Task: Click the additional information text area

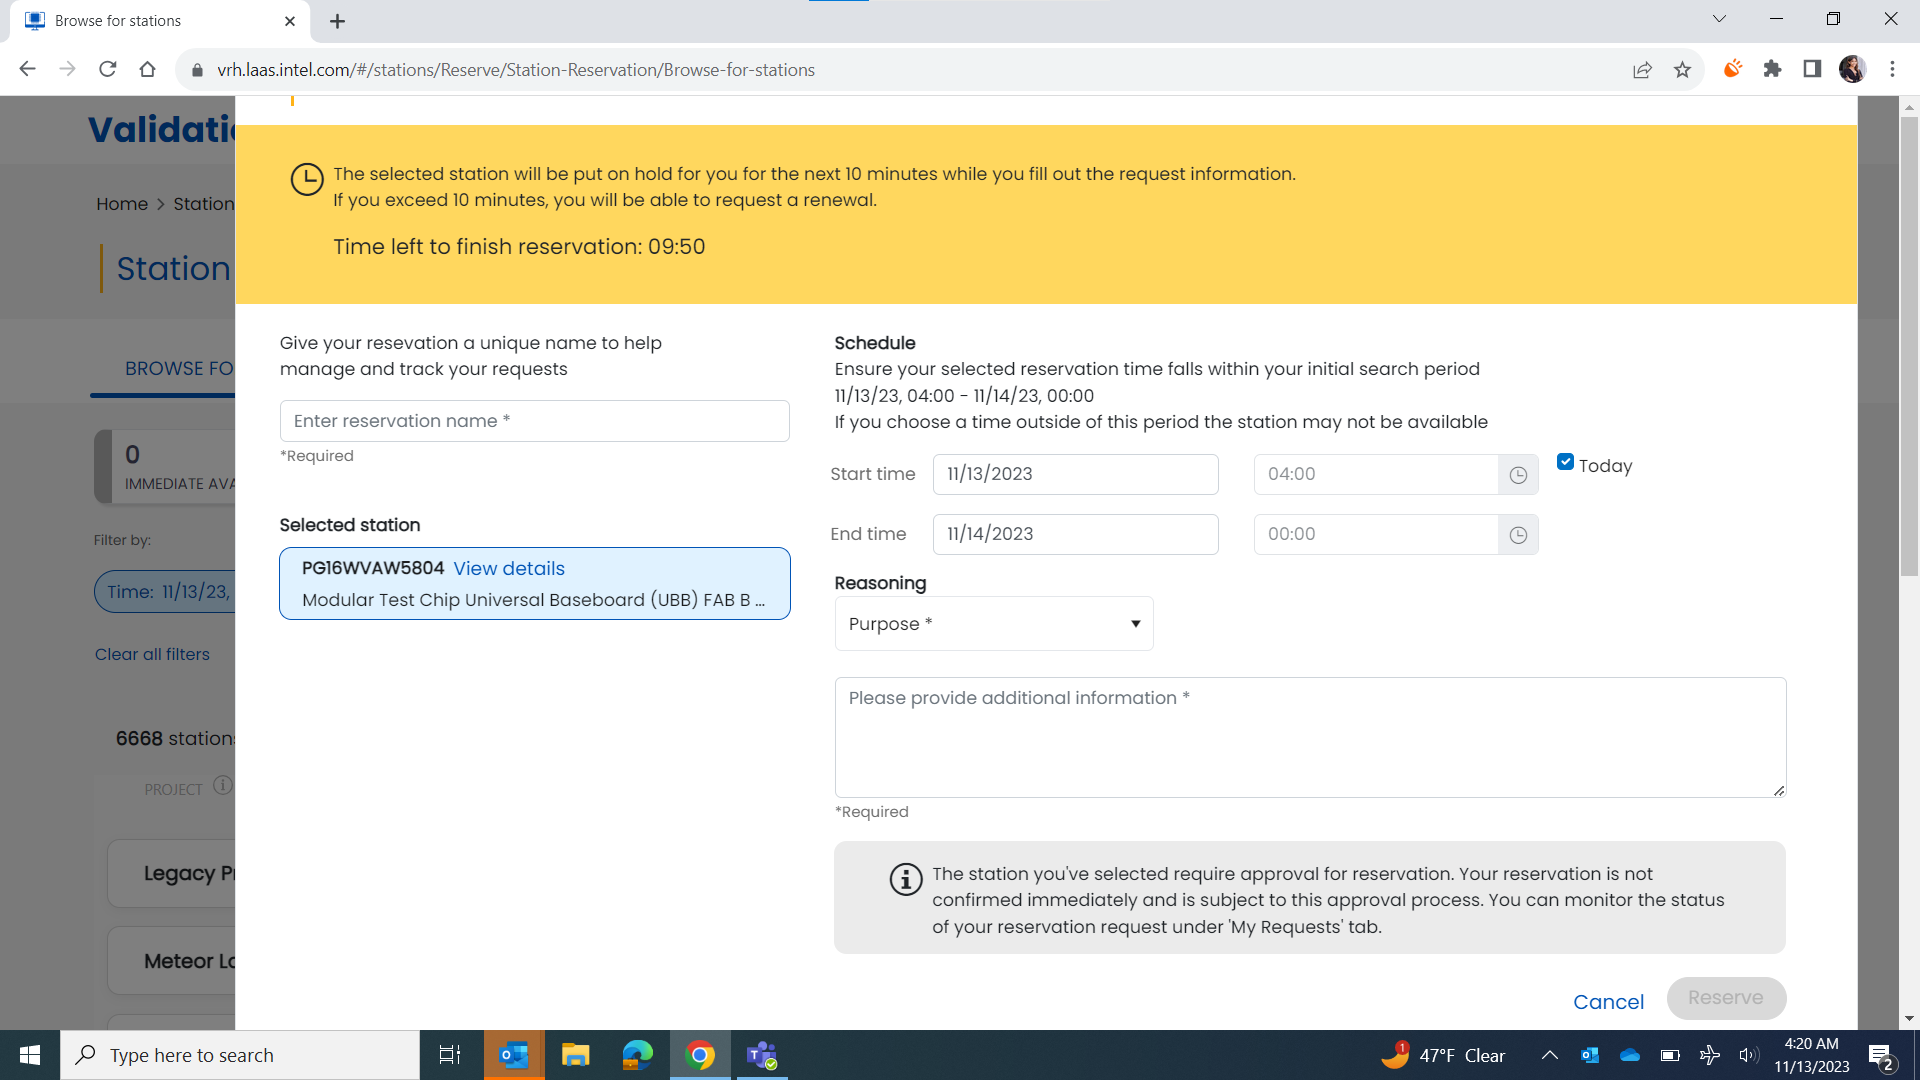Action: 1309,738
